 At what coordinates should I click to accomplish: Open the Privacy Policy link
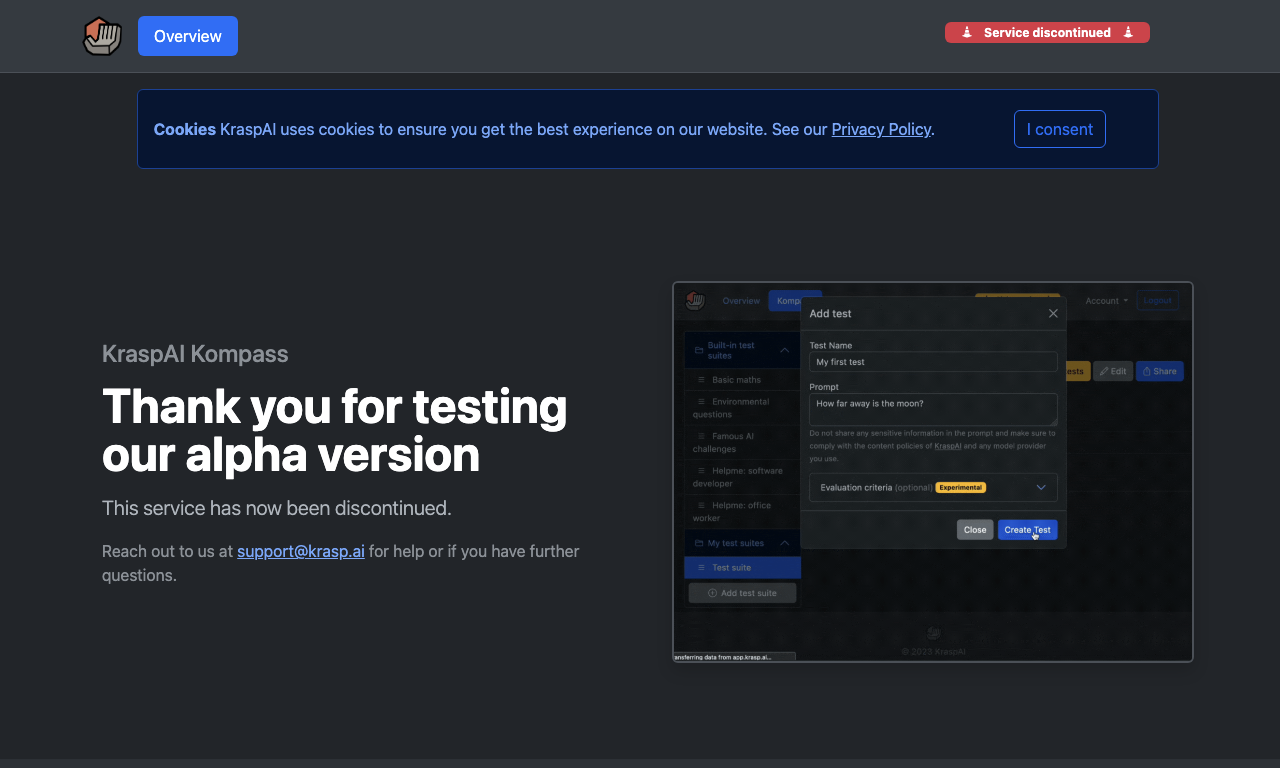pyautogui.click(x=881, y=129)
